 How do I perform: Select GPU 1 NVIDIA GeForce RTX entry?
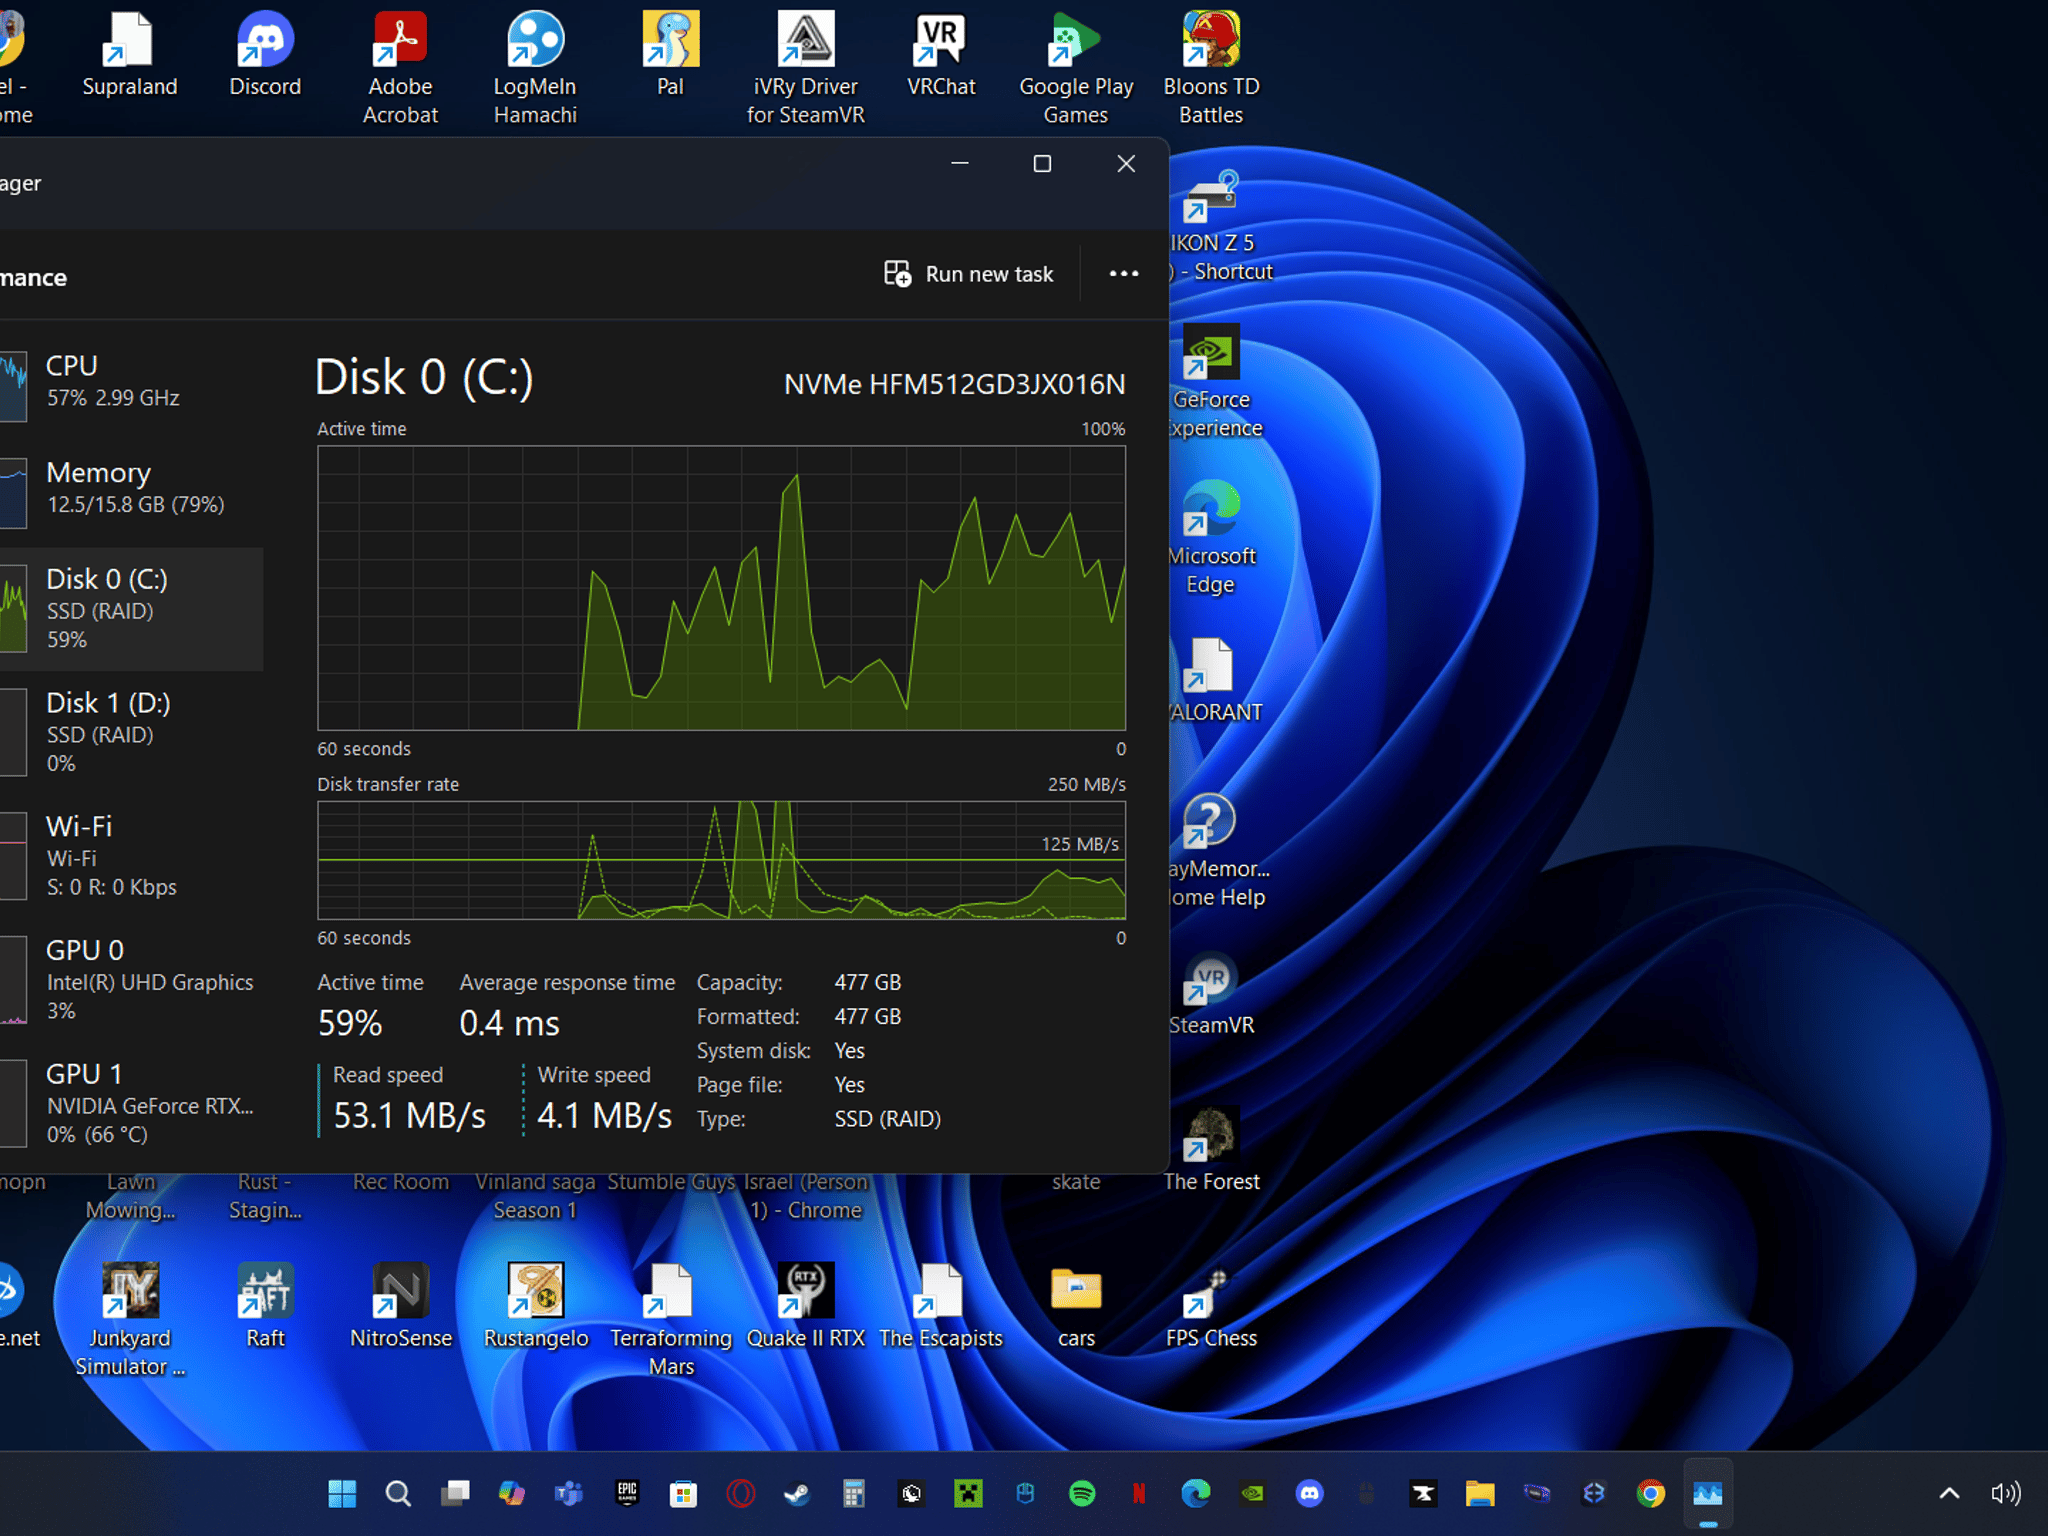coord(132,1104)
